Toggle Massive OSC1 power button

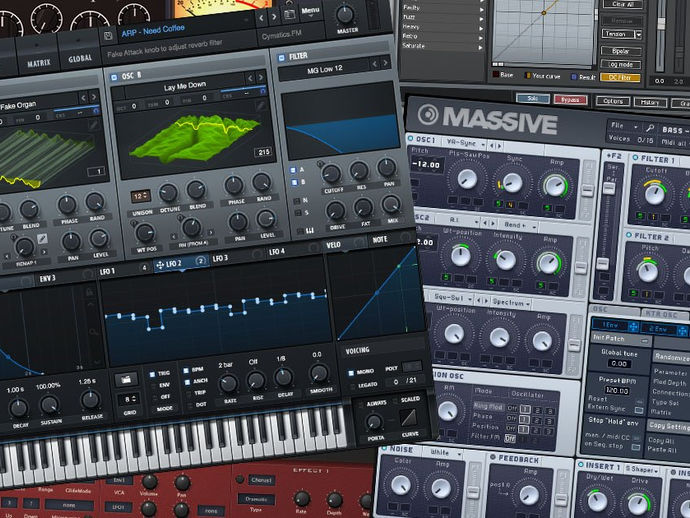point(411,138)
